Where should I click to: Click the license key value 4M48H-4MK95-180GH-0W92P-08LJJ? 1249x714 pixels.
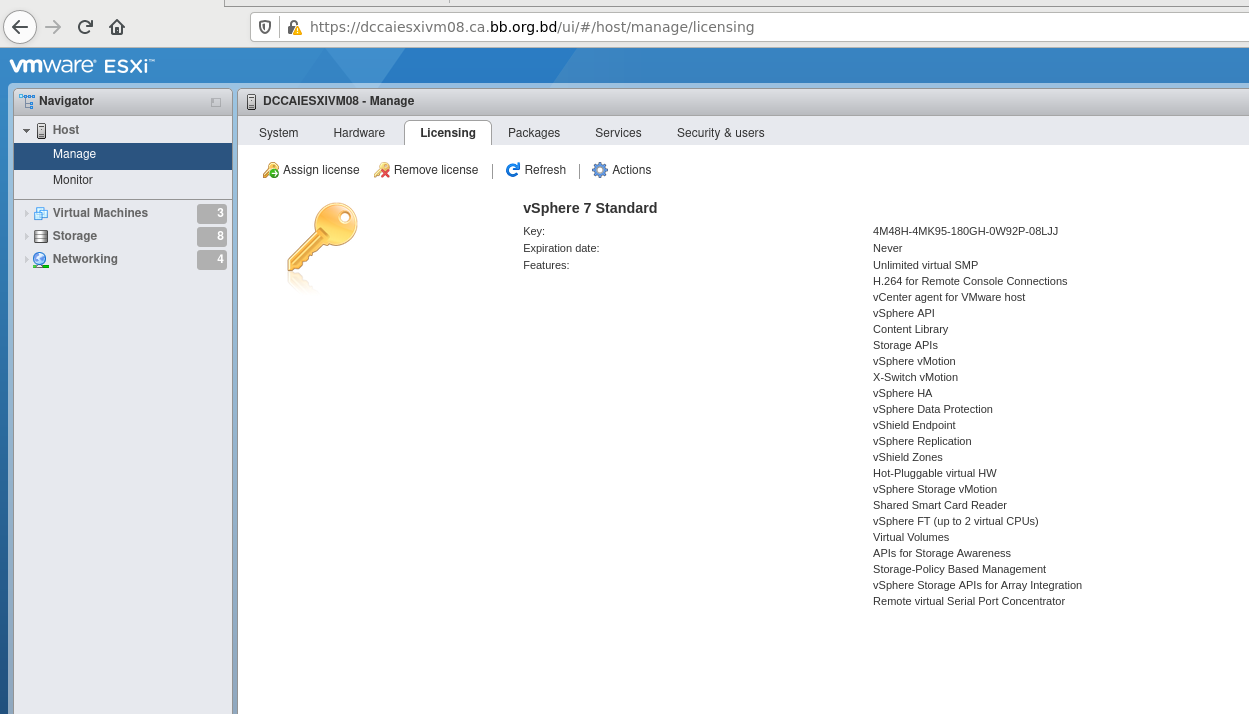pyautogui.click(x=965, y=231)
